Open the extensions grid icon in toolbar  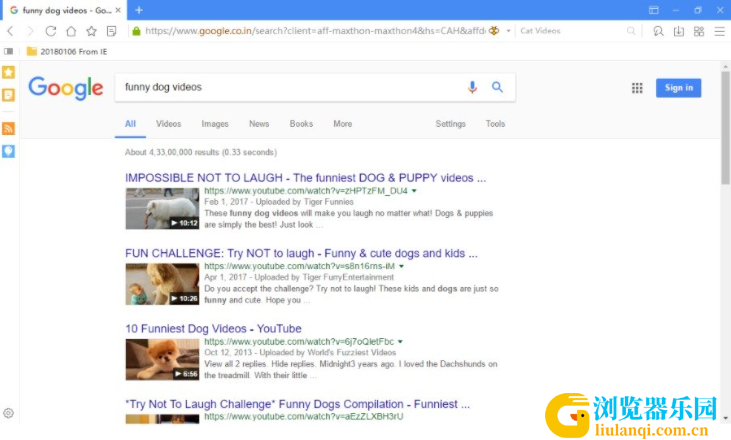[699, 31]
